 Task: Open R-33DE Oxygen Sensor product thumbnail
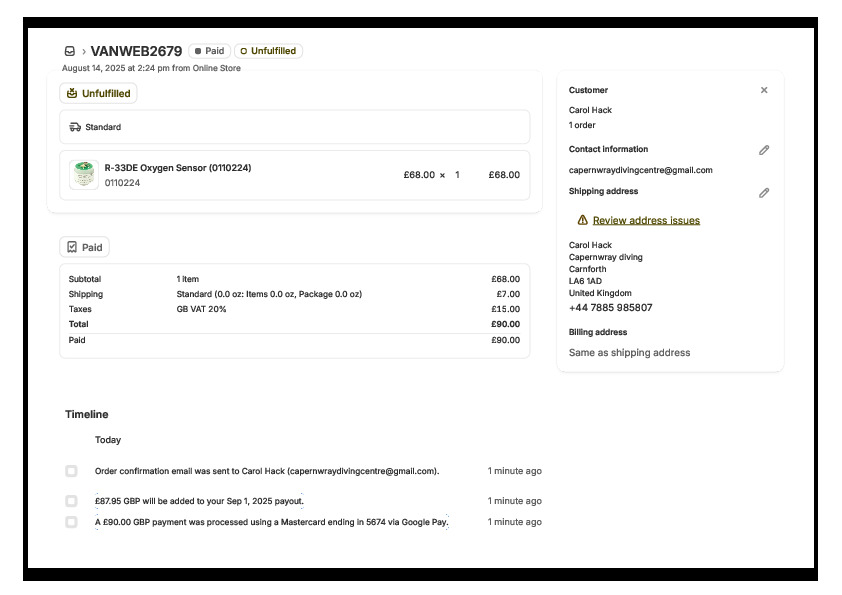click(x=84, y=174)
